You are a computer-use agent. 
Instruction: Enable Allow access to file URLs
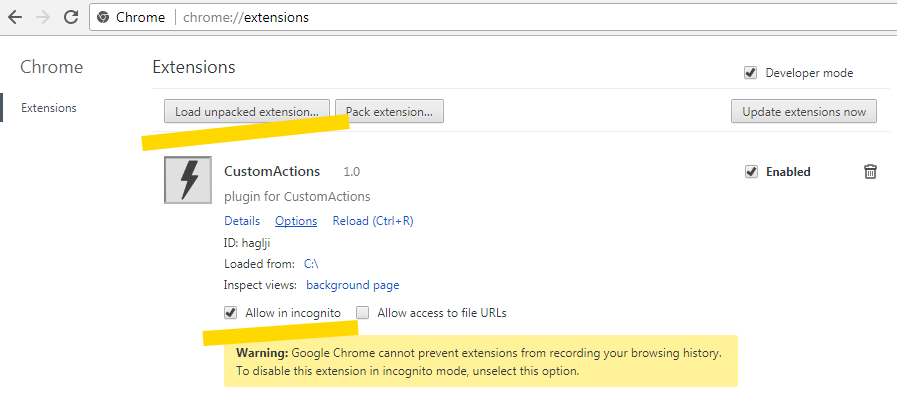[363, 313]
